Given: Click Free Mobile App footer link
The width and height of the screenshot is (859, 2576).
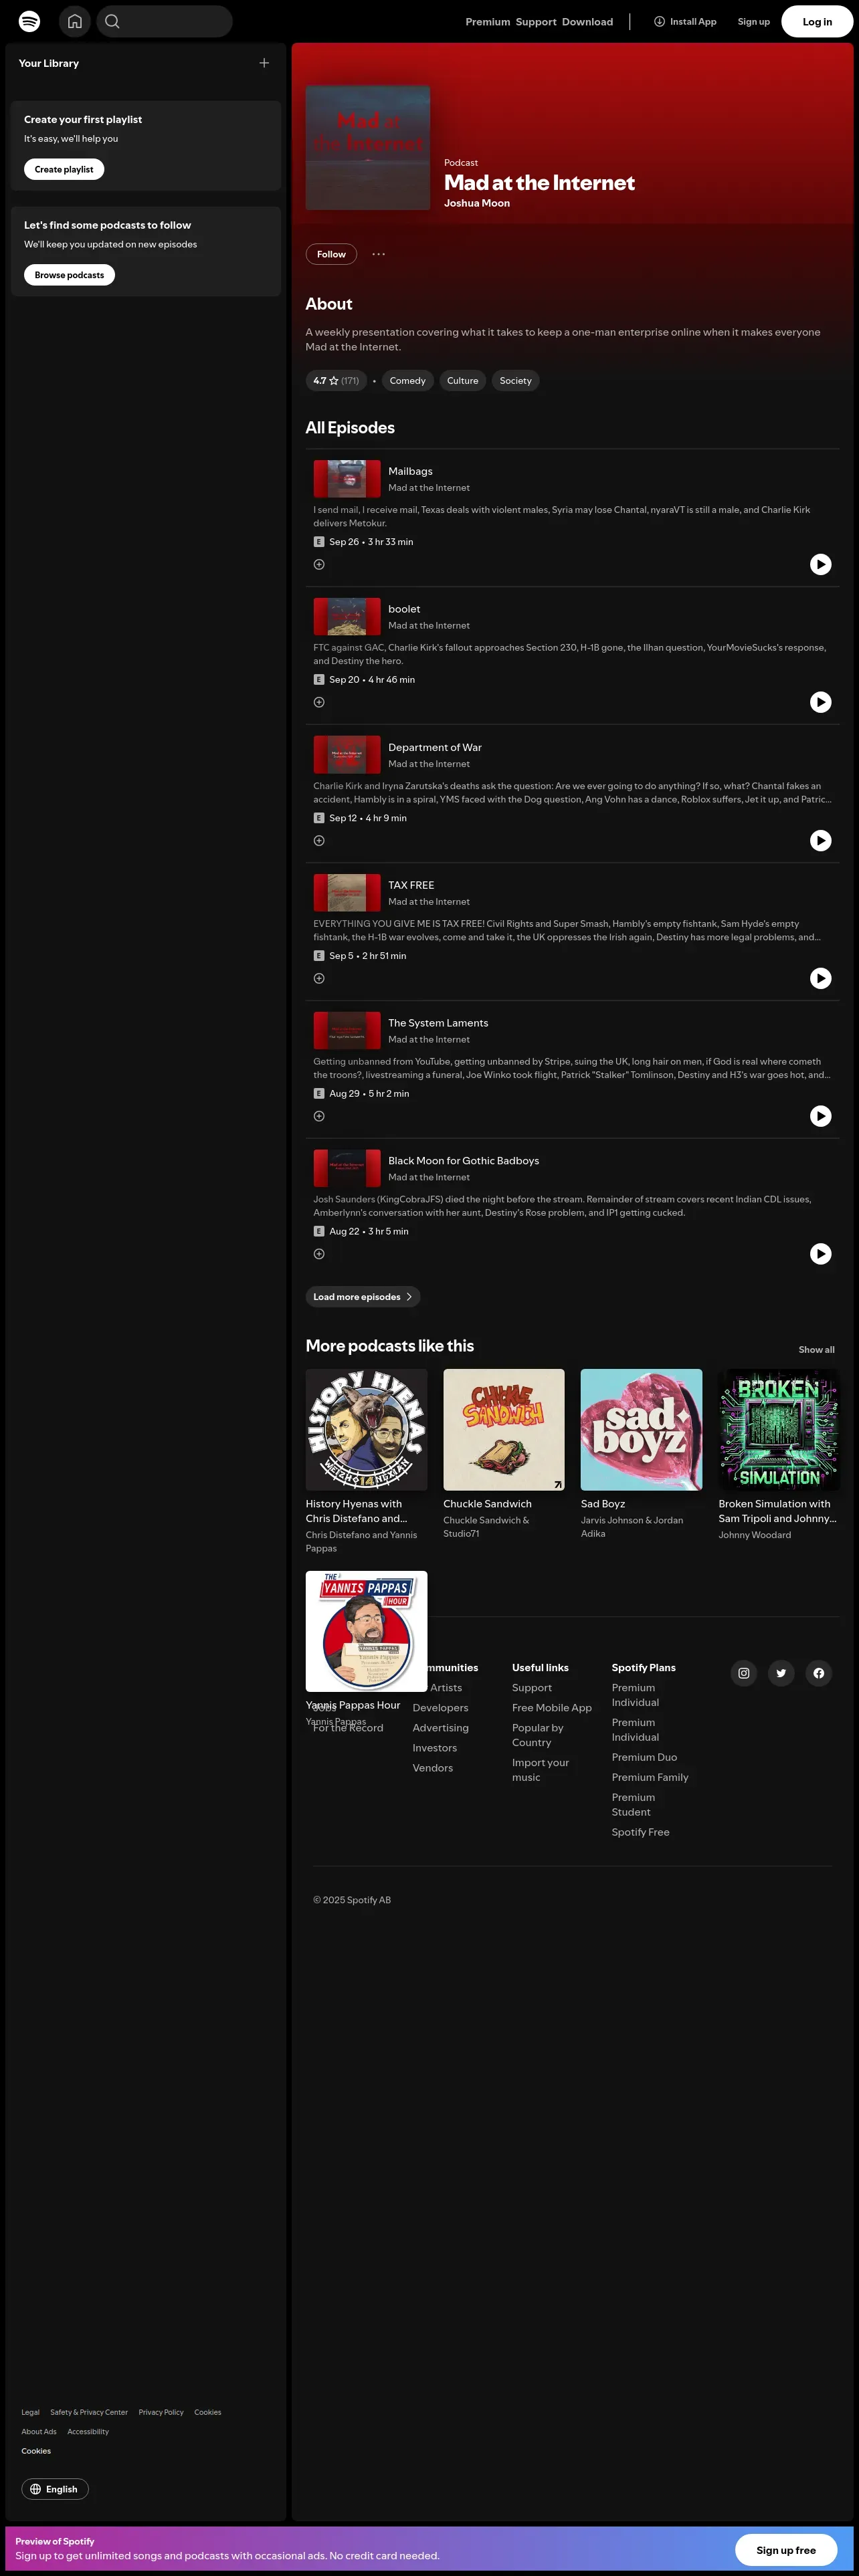Looking at the screenshot, I should point(552,1707).
